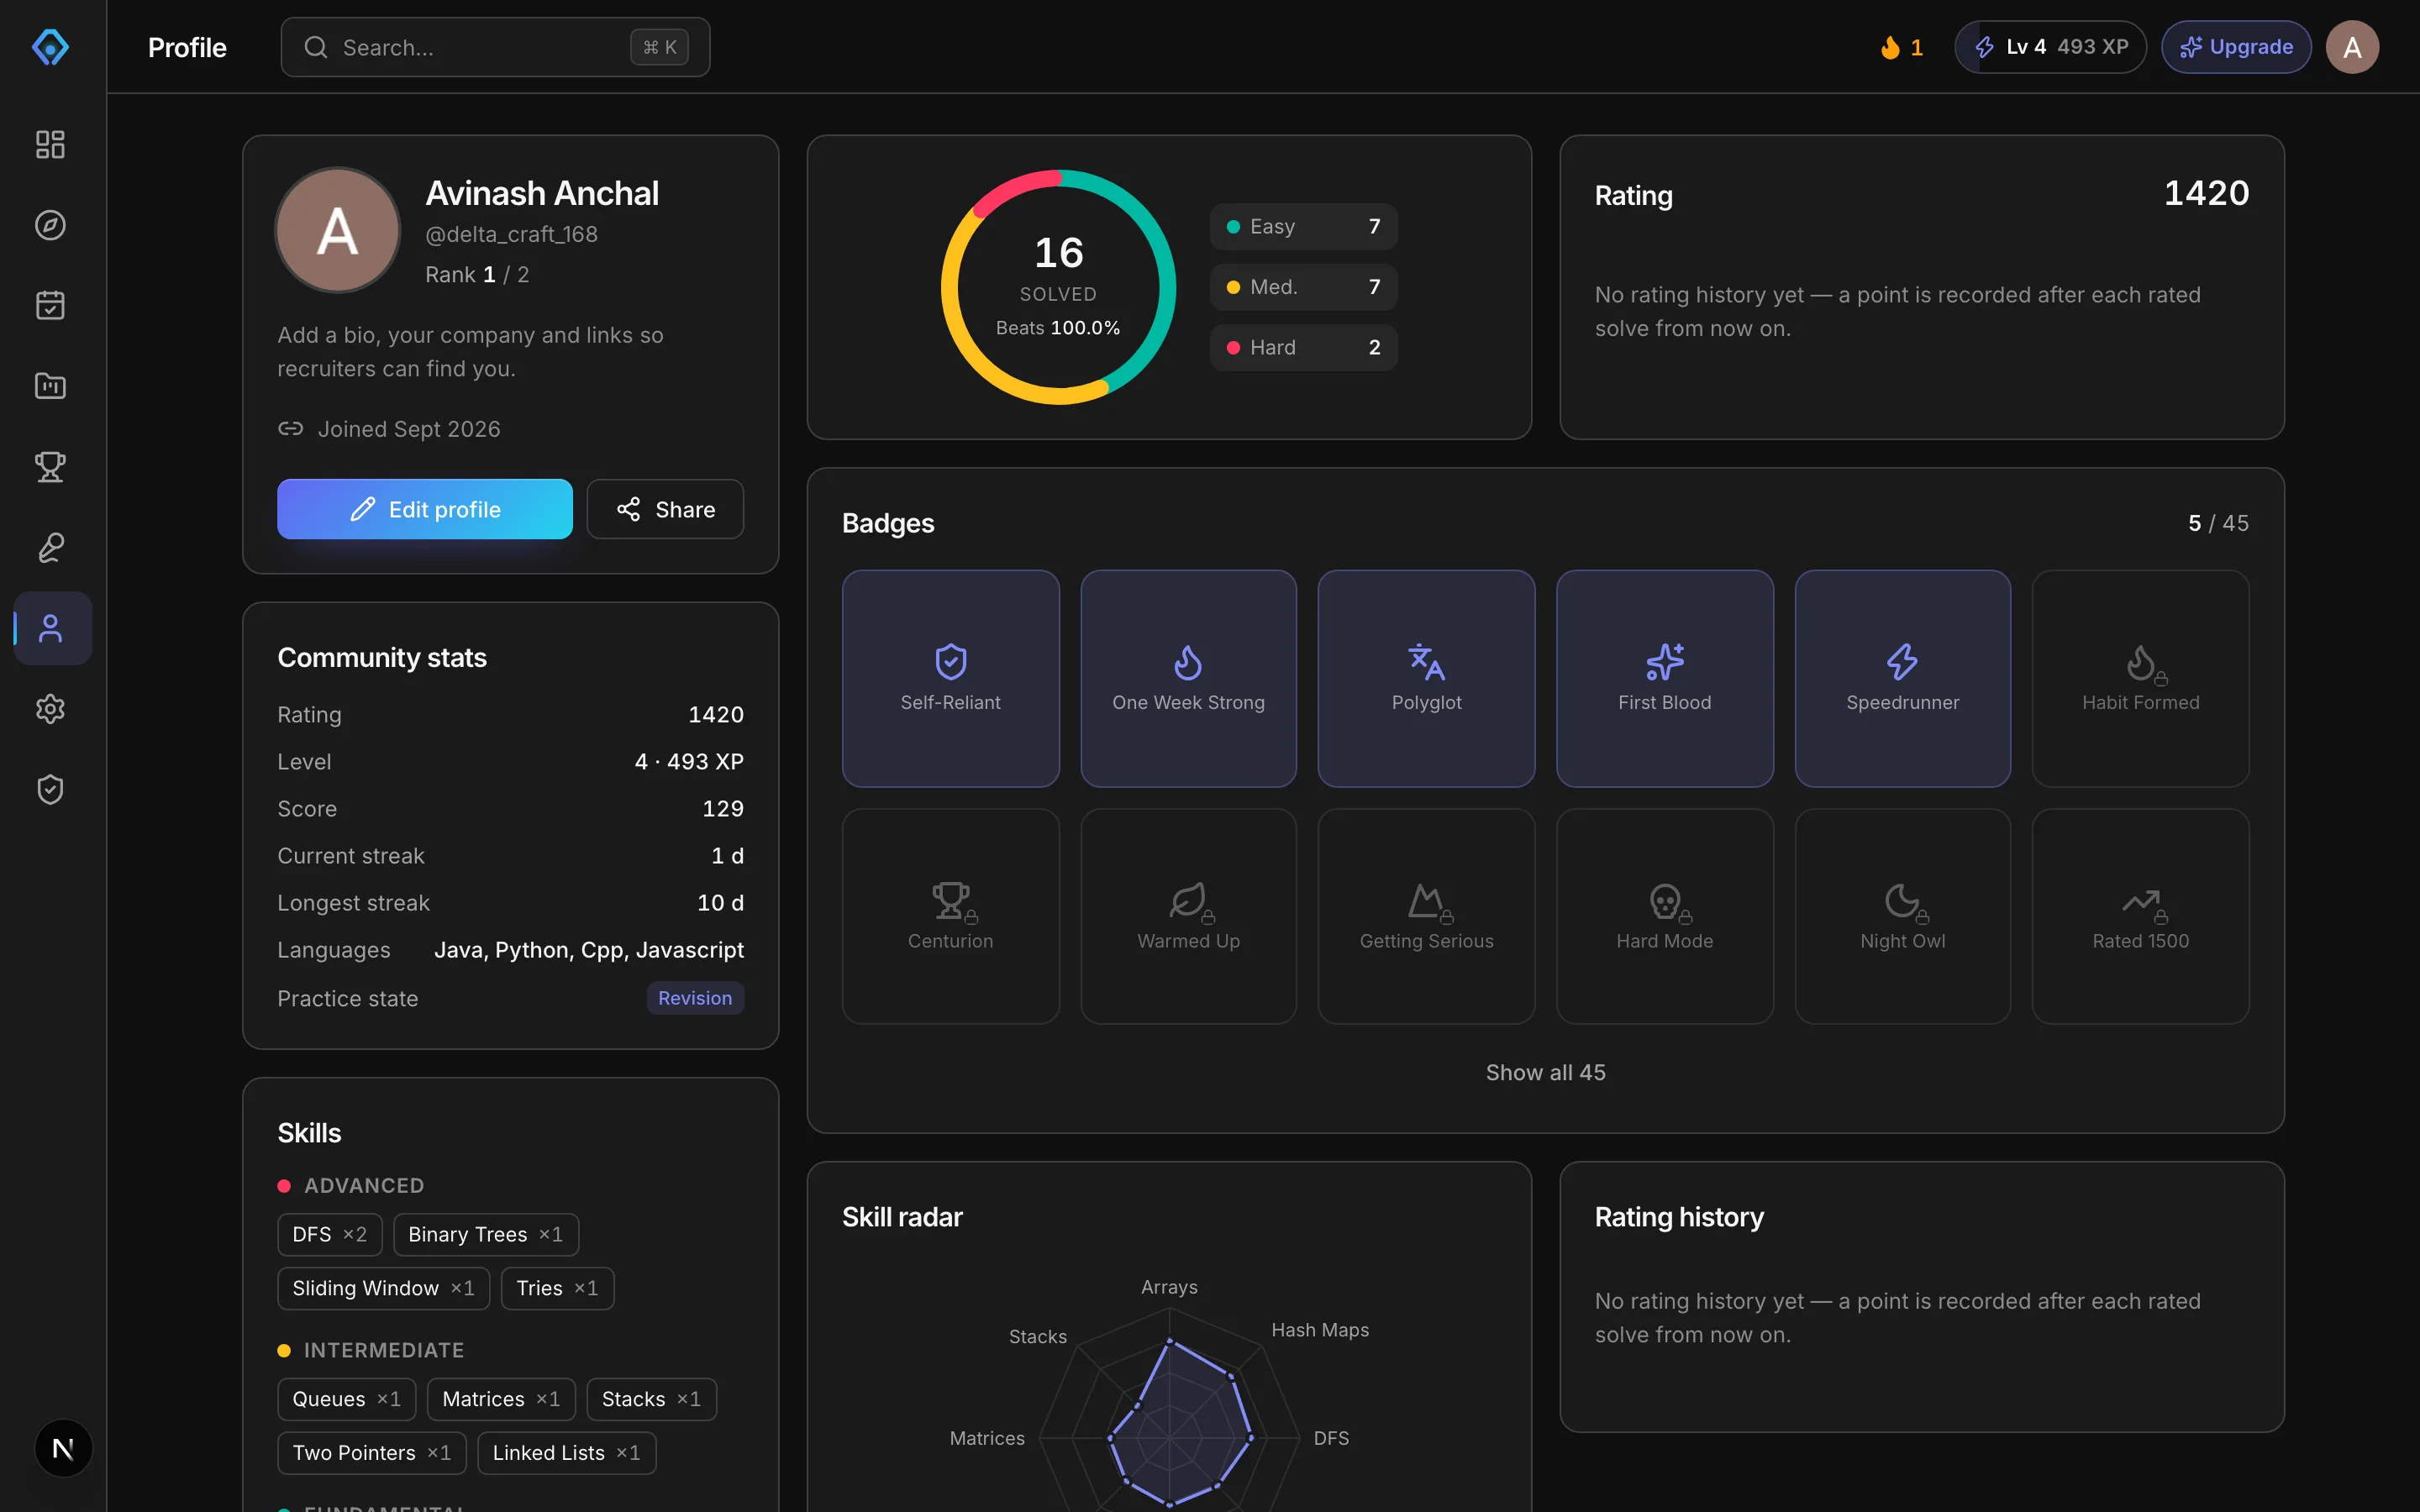Screen dimensions: 2420x1512
Task: Open the shield check icon in sidebar
Action: tap(50, 790)
